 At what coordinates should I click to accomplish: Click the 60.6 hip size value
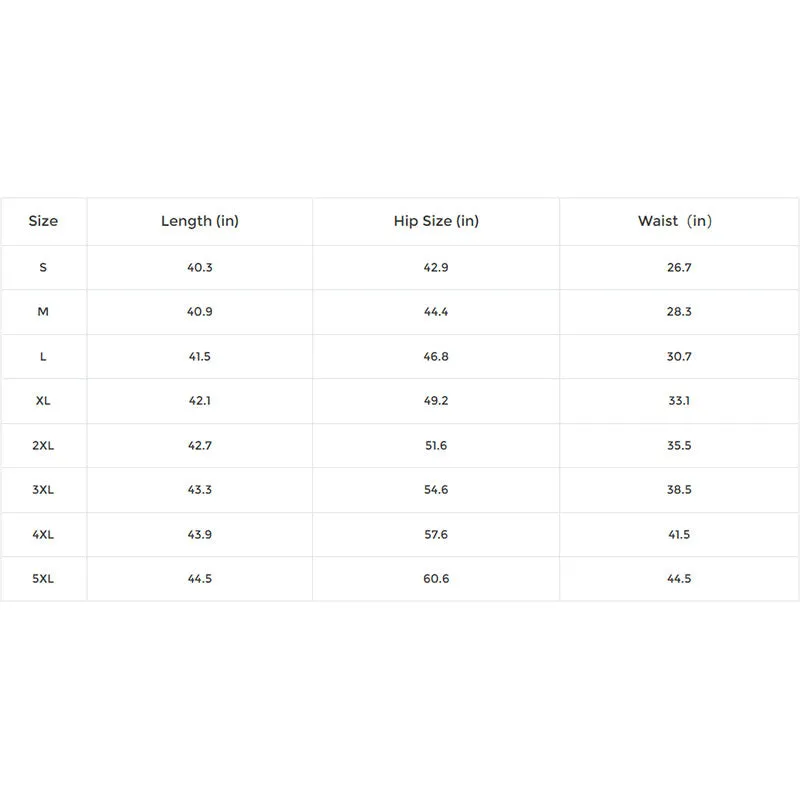pyautogui.click(x=436, y=579)
